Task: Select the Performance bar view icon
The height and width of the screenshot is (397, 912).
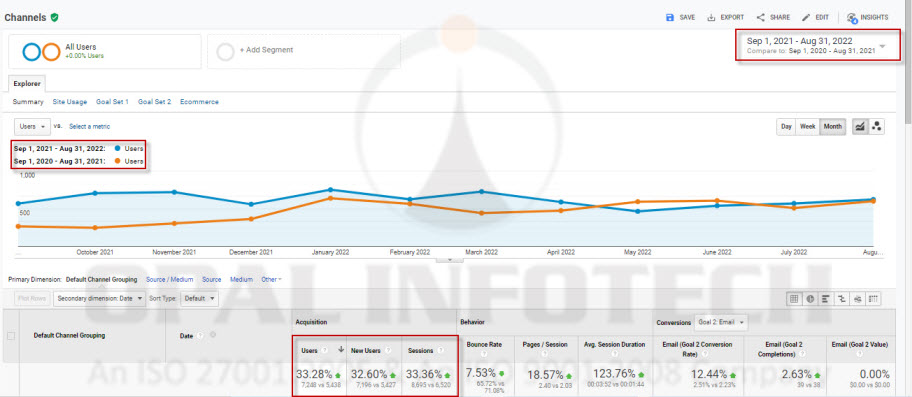Action: pyautogui.click(x=825, y=299)
